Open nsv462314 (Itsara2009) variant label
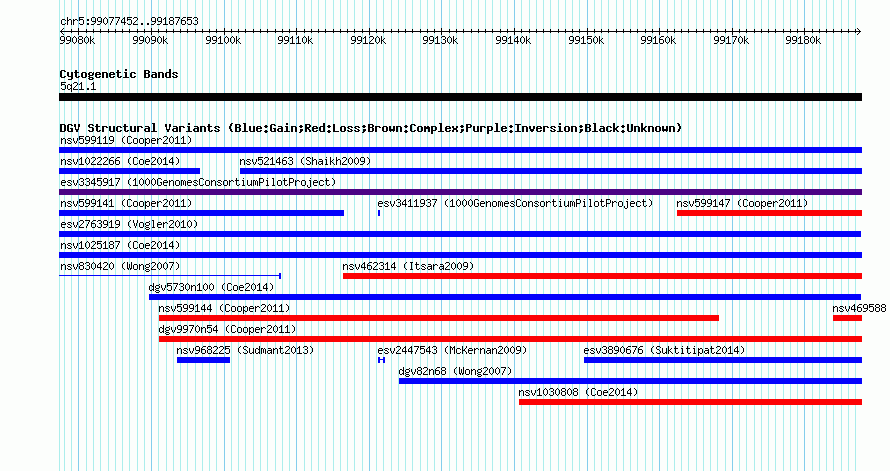The width and height of the screenshot is (890, 471). pyautogui.click(x=408, y=266)
